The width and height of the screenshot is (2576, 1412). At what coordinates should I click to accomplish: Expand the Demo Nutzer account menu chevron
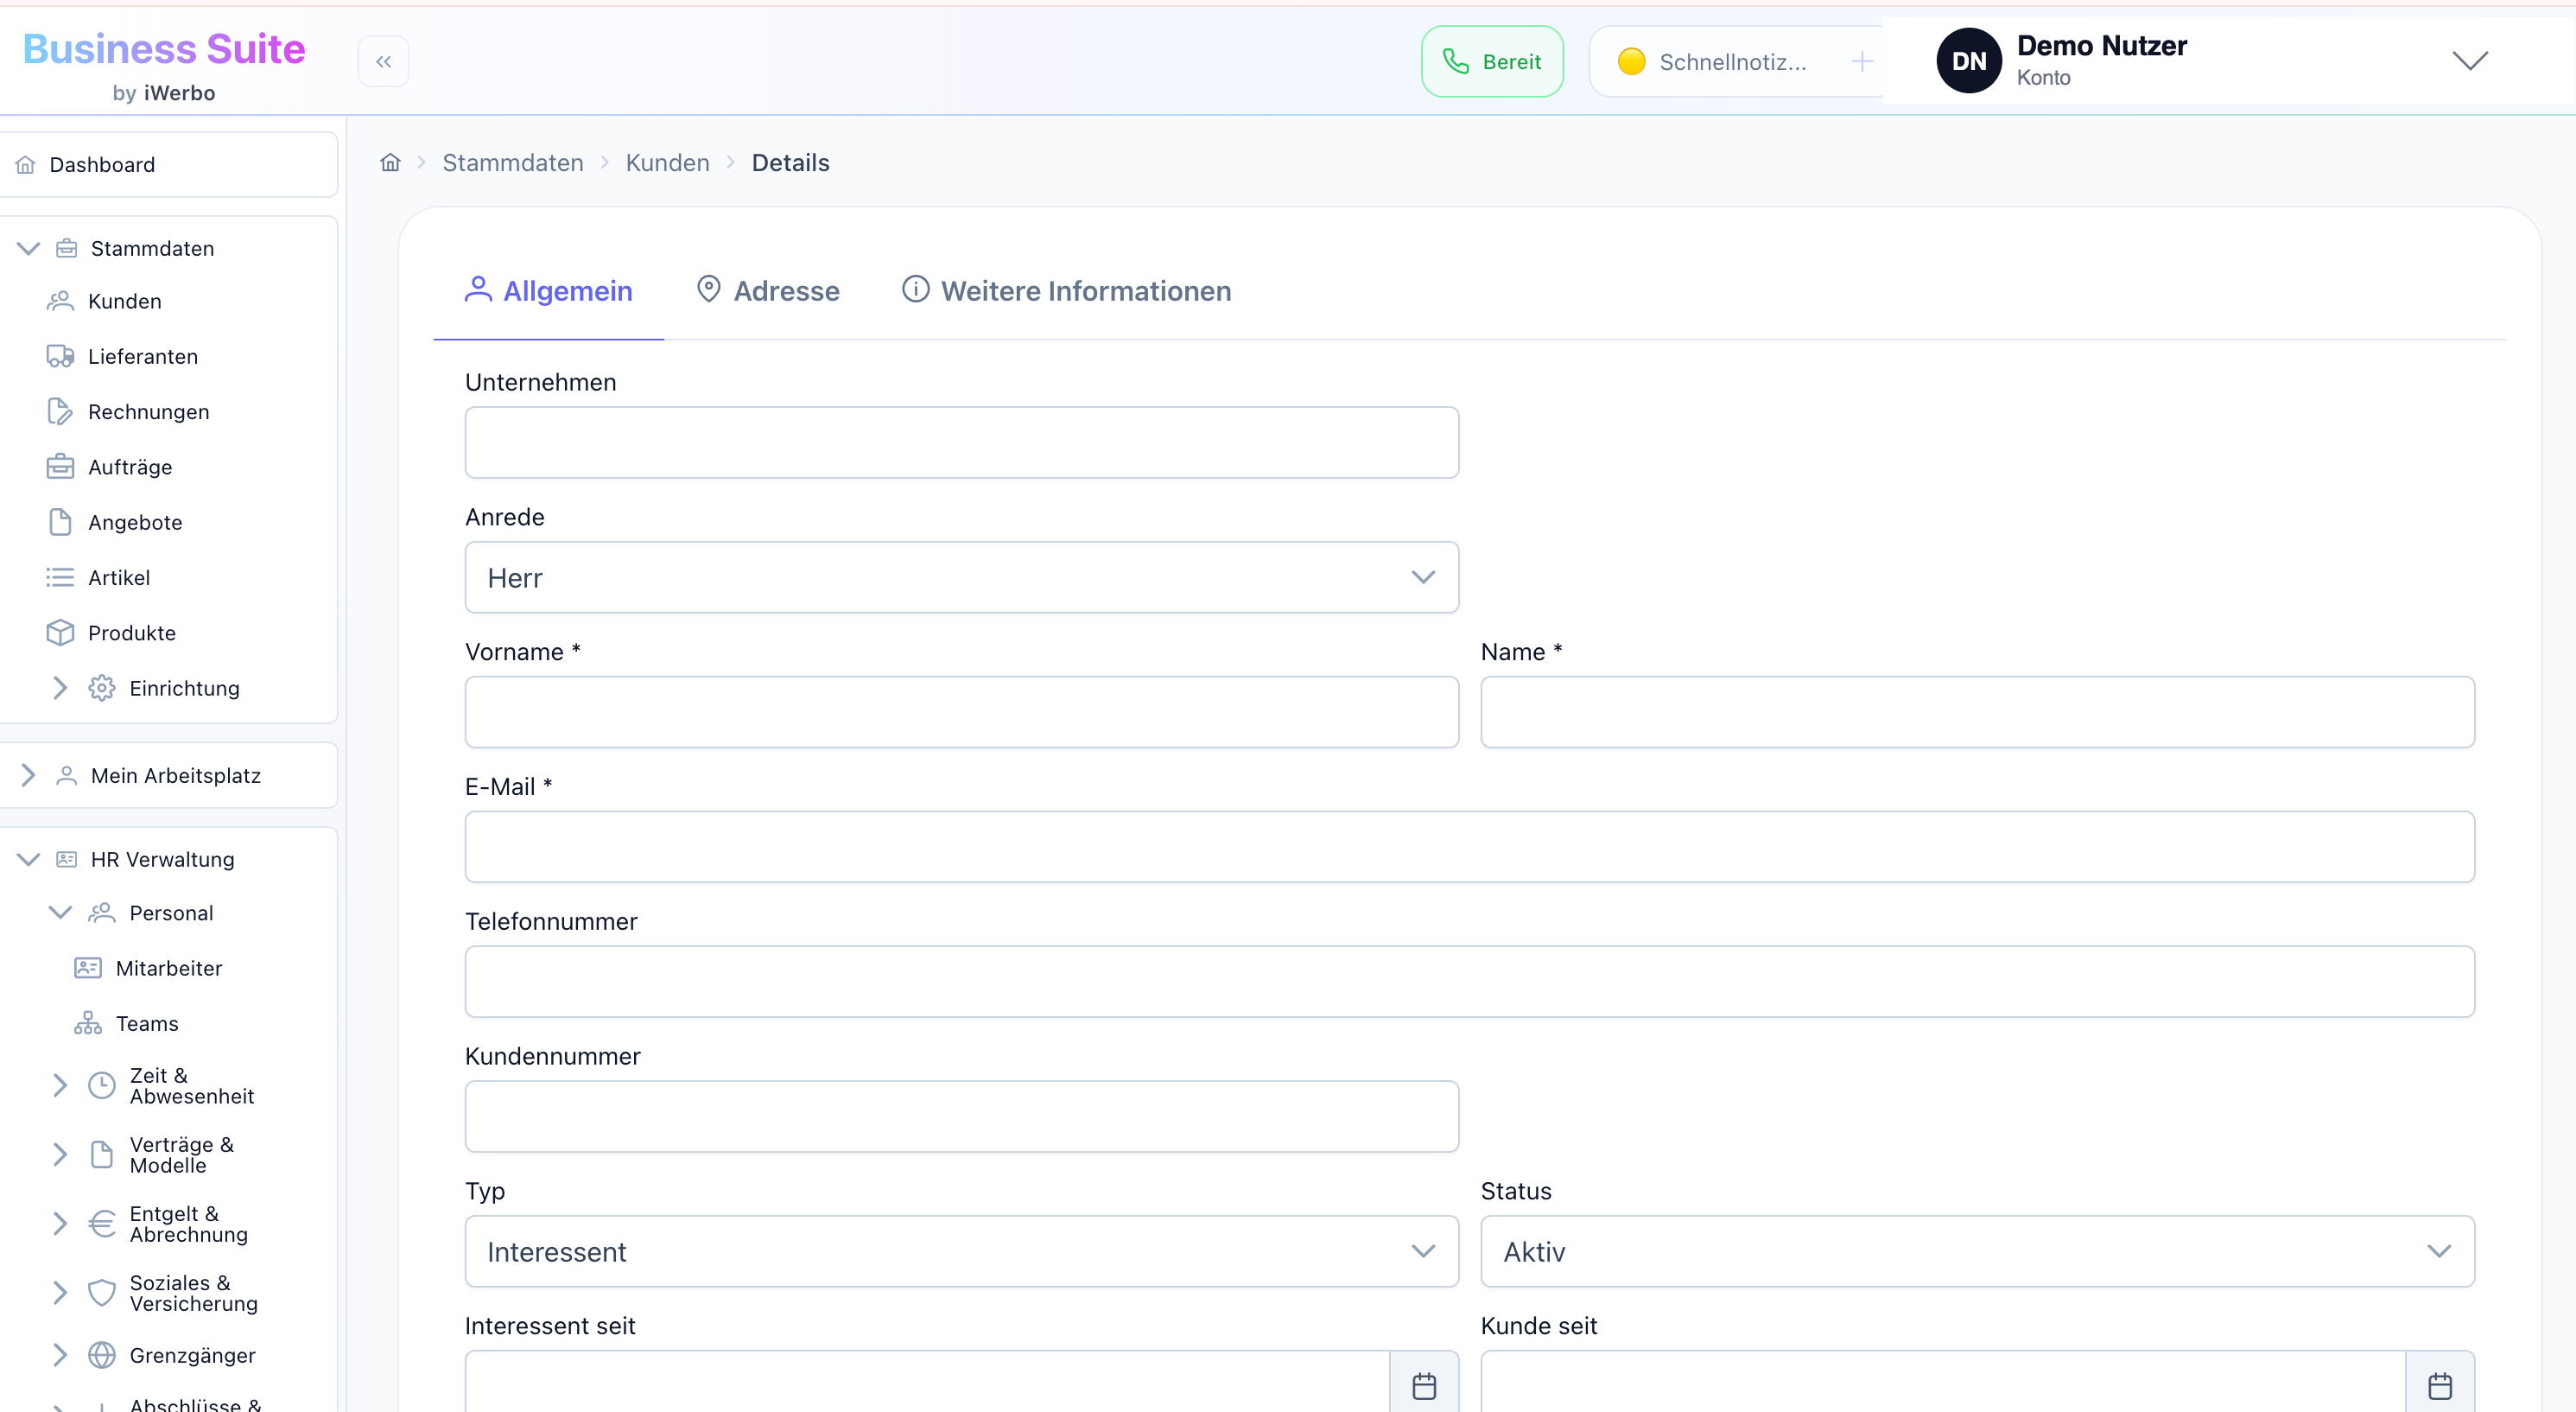click(2470, 61)
